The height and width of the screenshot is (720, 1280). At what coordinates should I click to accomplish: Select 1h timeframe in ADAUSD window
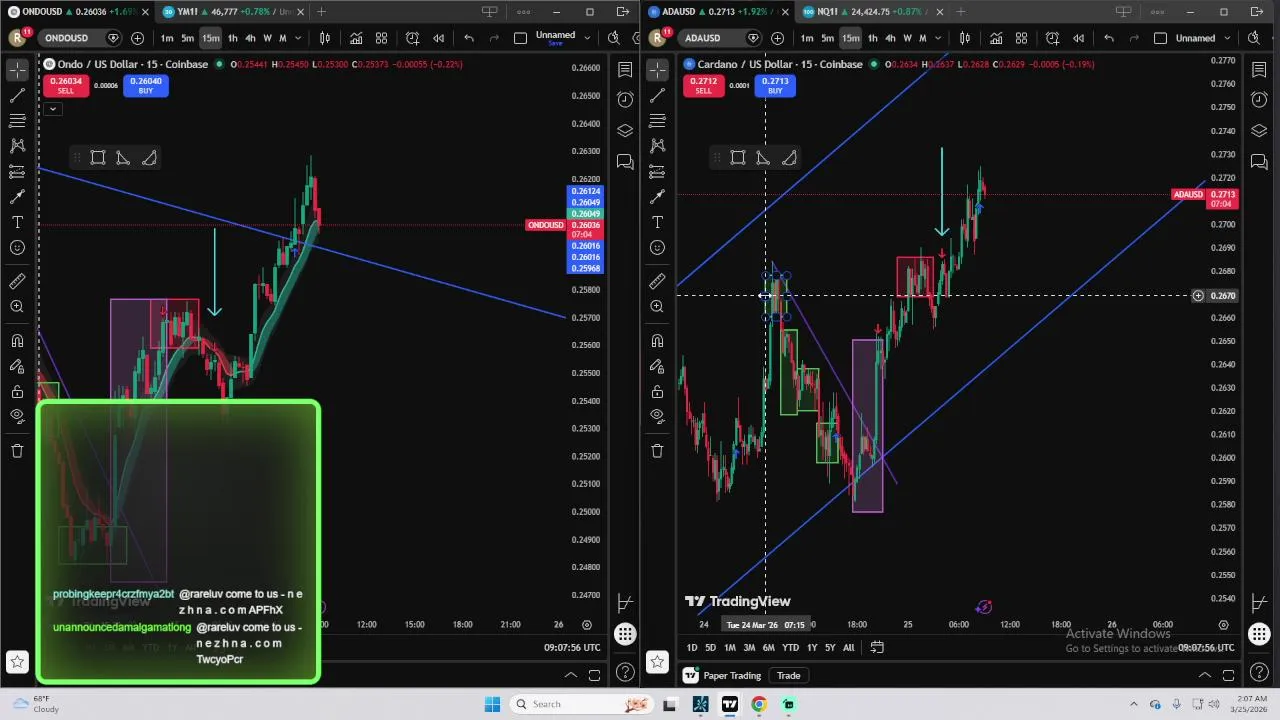pyautogui.click(x=872, y=38)
